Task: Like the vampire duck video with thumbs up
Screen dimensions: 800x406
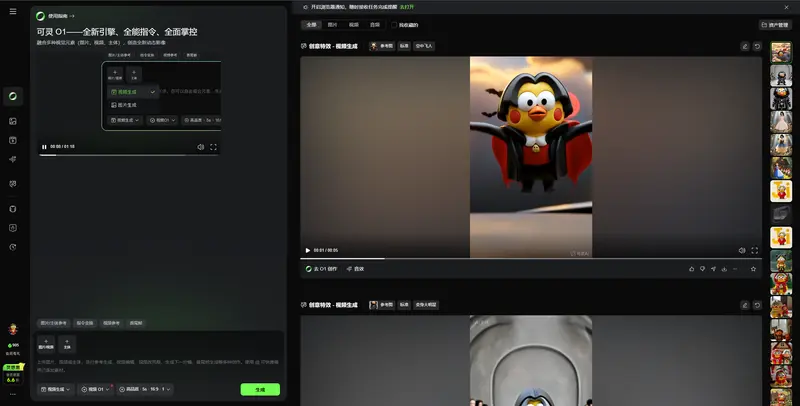Action: (x=691, y=268)
